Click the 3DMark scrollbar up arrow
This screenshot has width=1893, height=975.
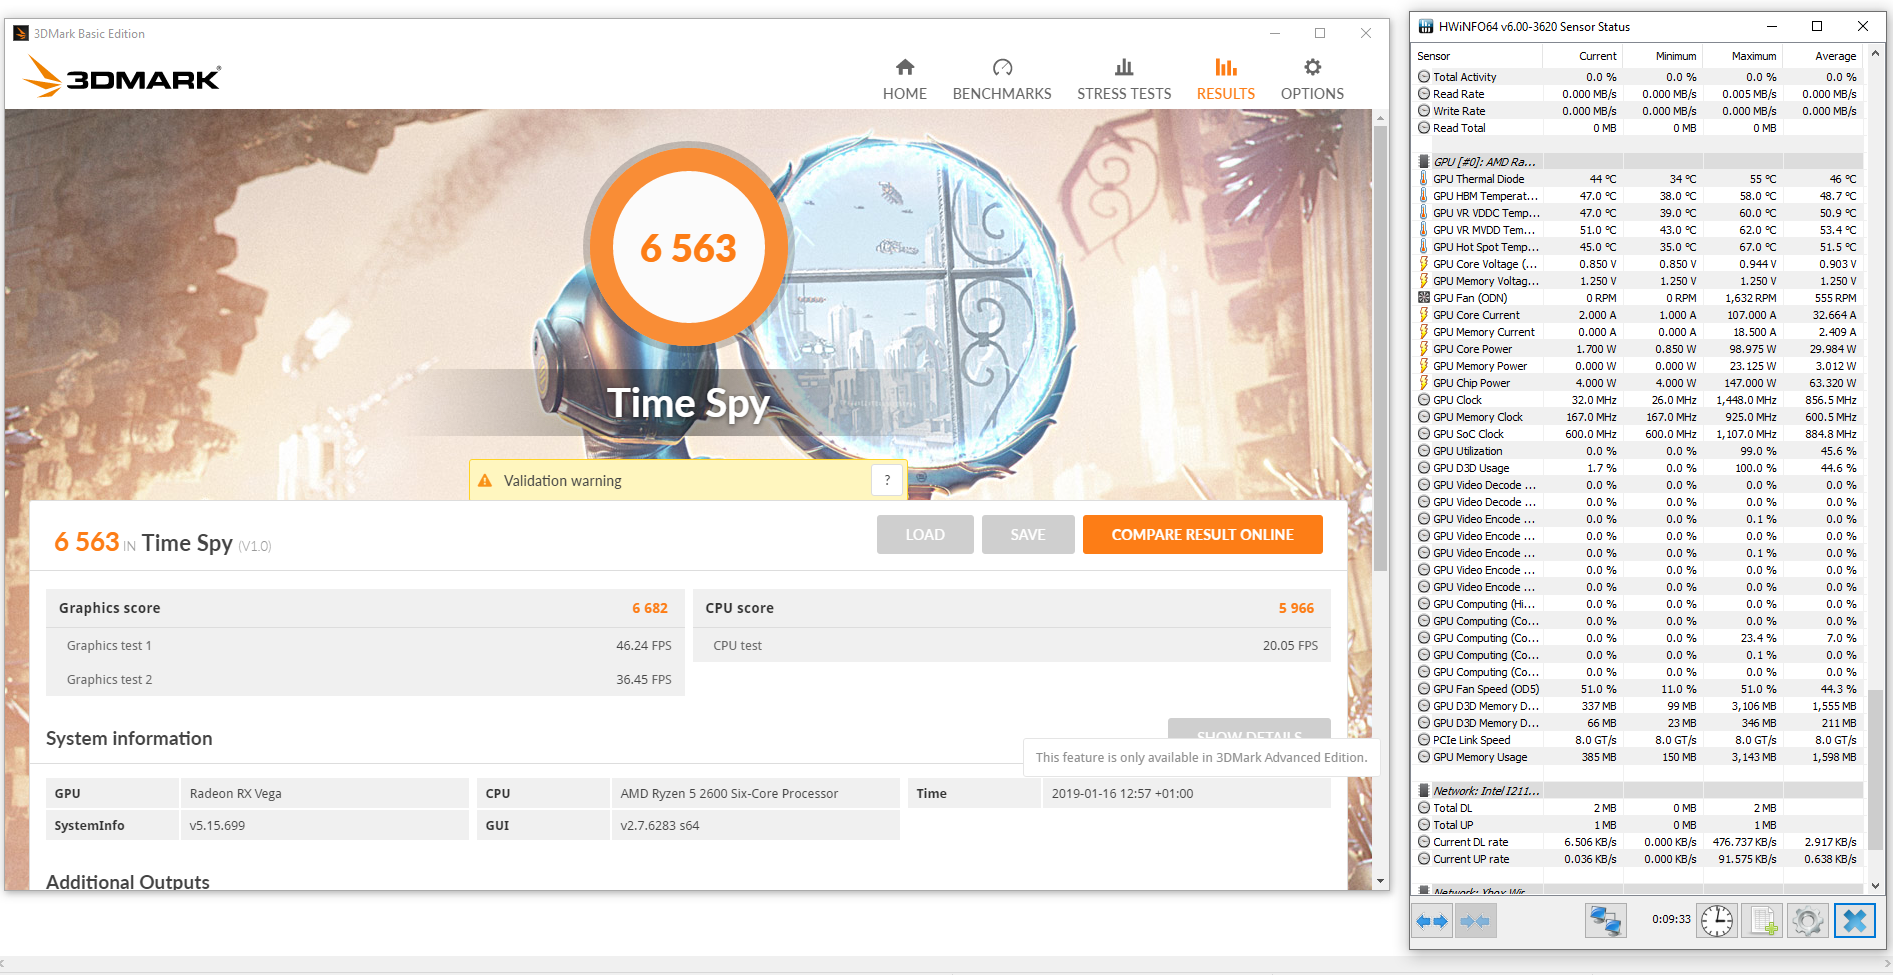(x=1380, y=118)
